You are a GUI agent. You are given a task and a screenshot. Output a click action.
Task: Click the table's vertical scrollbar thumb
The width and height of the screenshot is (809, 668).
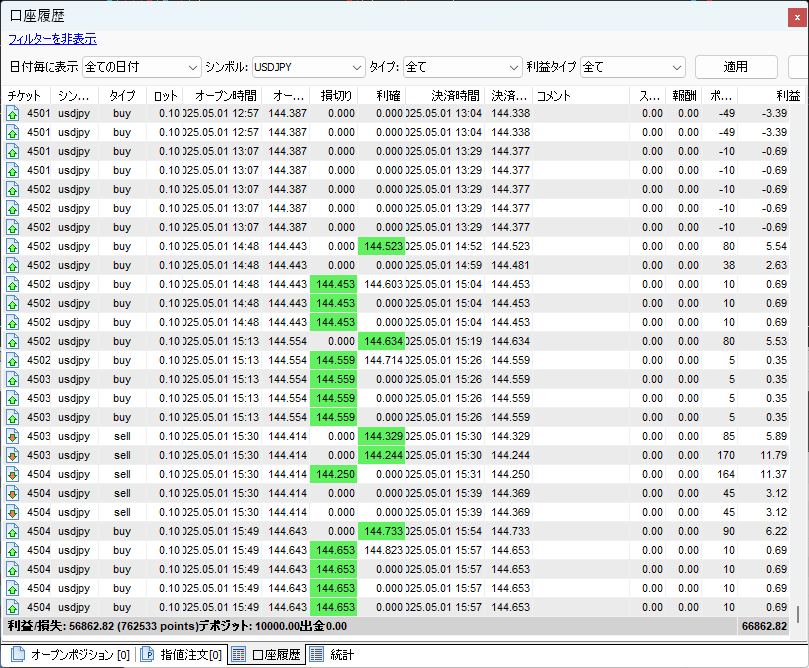click(797, 614)
